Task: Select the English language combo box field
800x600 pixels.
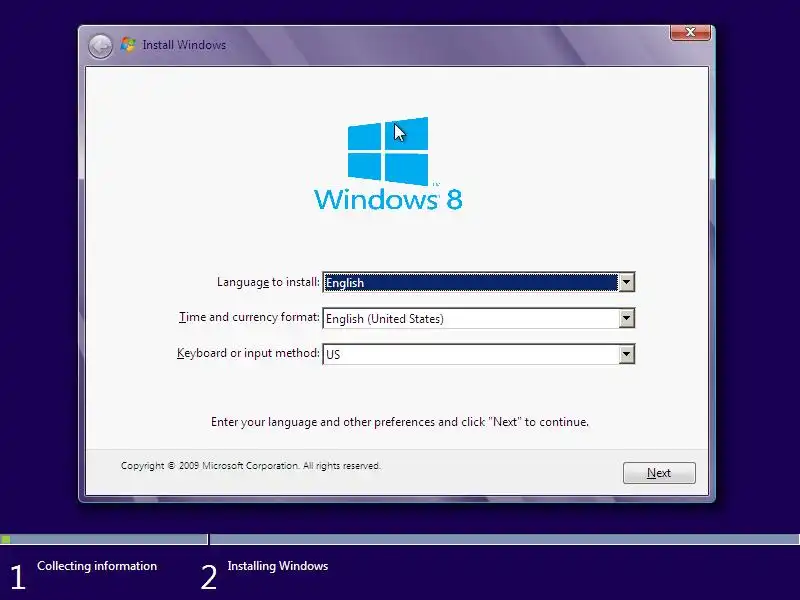Action: (x=479, y=282)
